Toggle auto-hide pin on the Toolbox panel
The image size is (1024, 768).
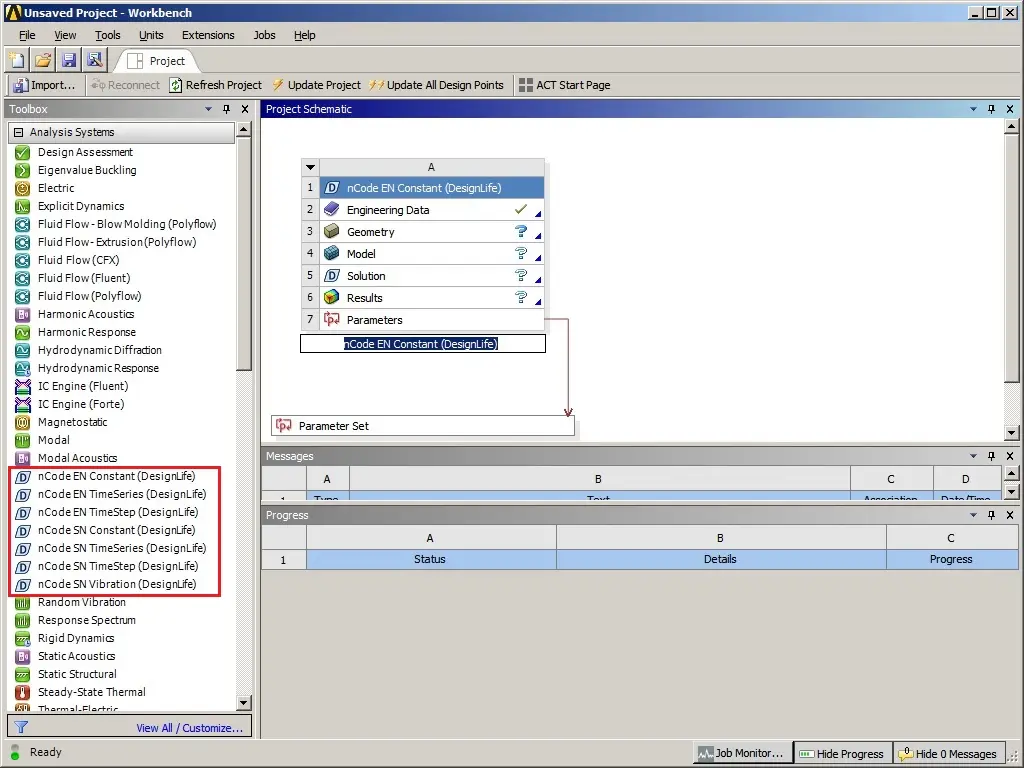(x=226, y=109)
